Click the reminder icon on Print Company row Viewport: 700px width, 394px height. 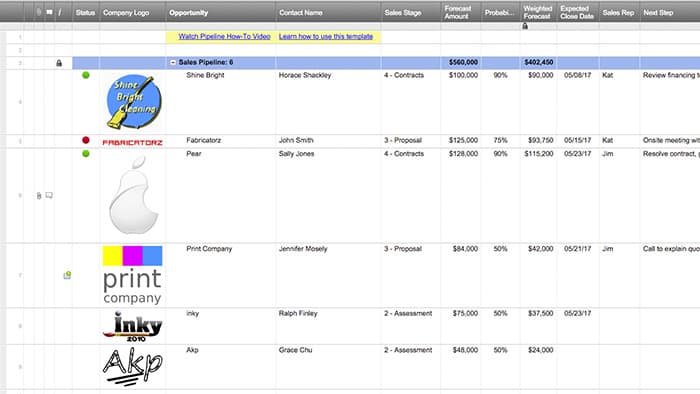coord(67,275)
